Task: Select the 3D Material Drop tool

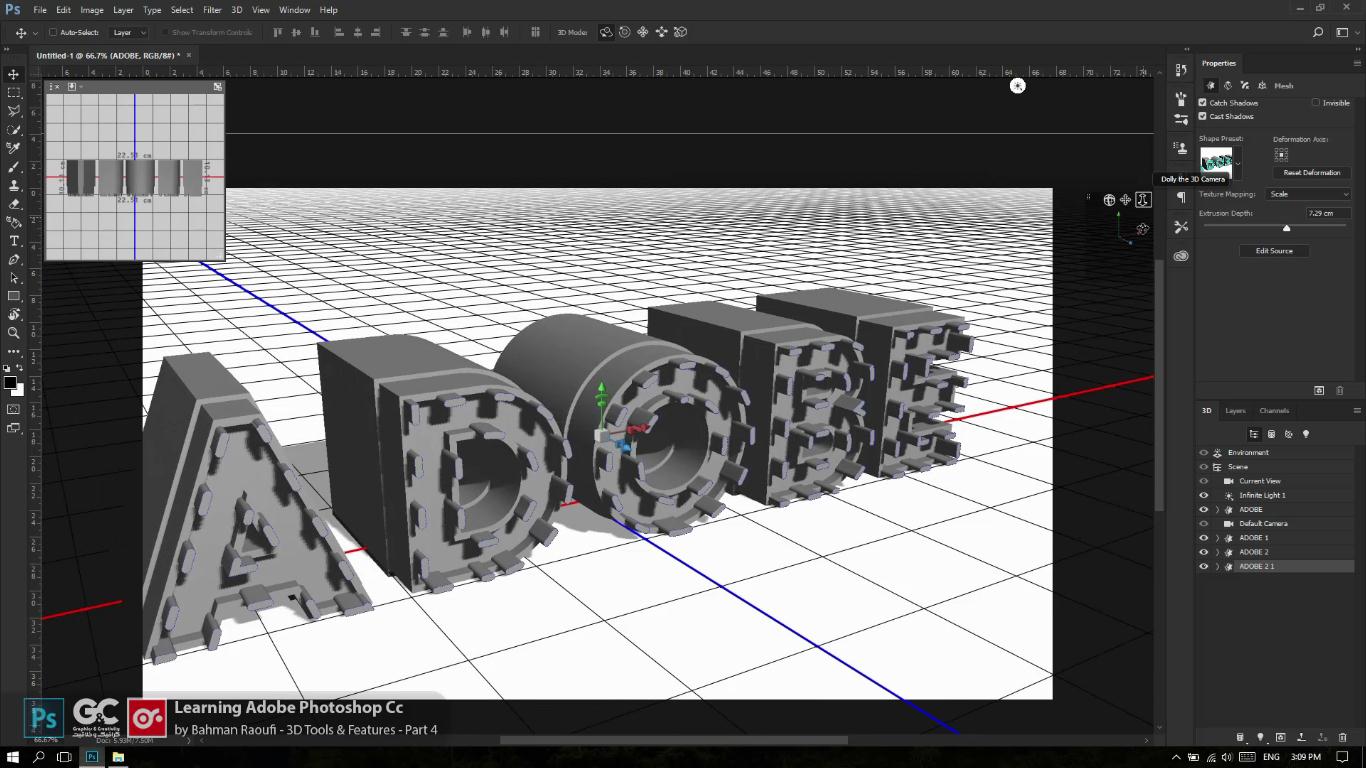Action: click(14, 222)
